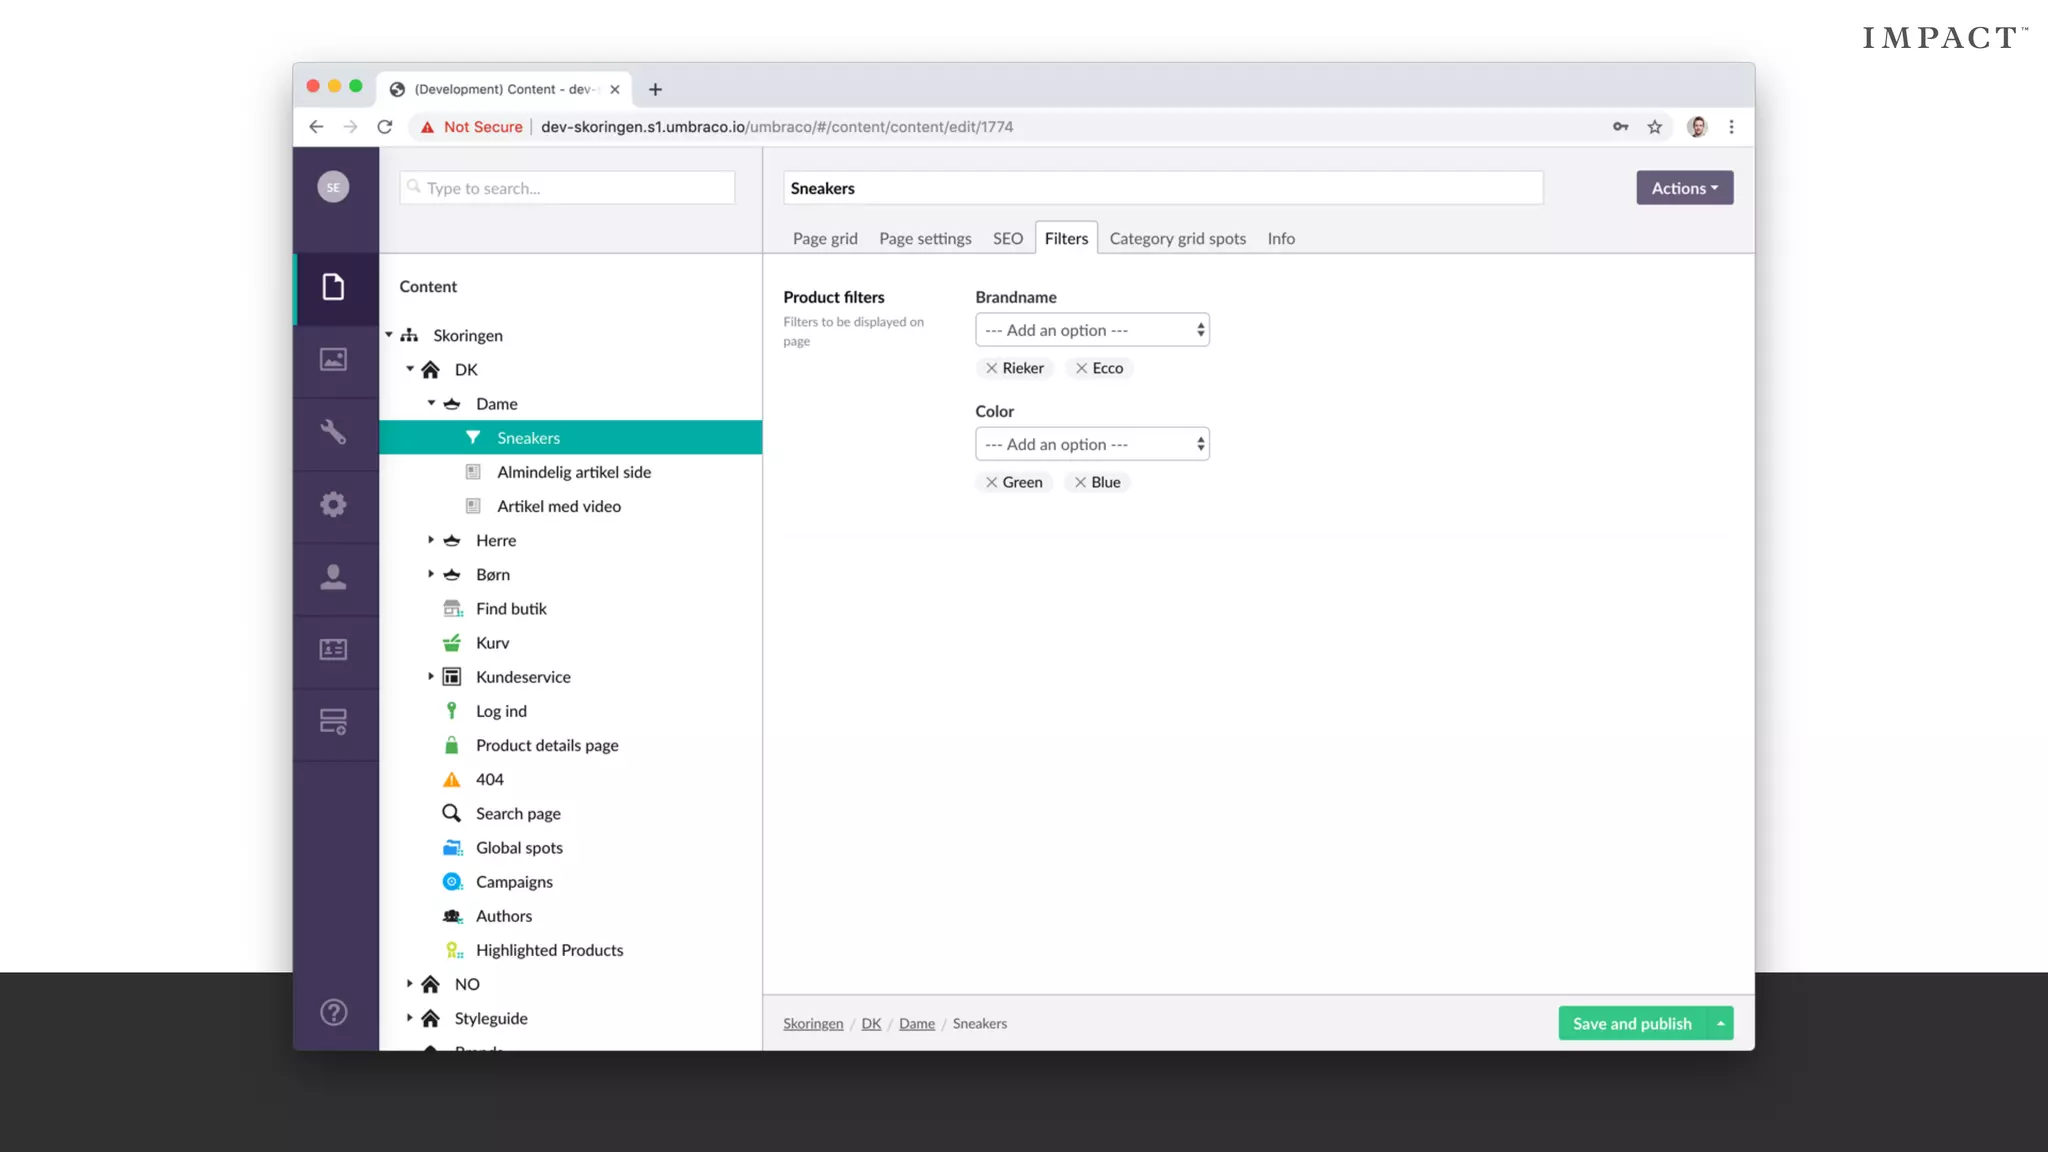Expand the Herre tree node
The image size is (2048, 1152).
point(431,540)
